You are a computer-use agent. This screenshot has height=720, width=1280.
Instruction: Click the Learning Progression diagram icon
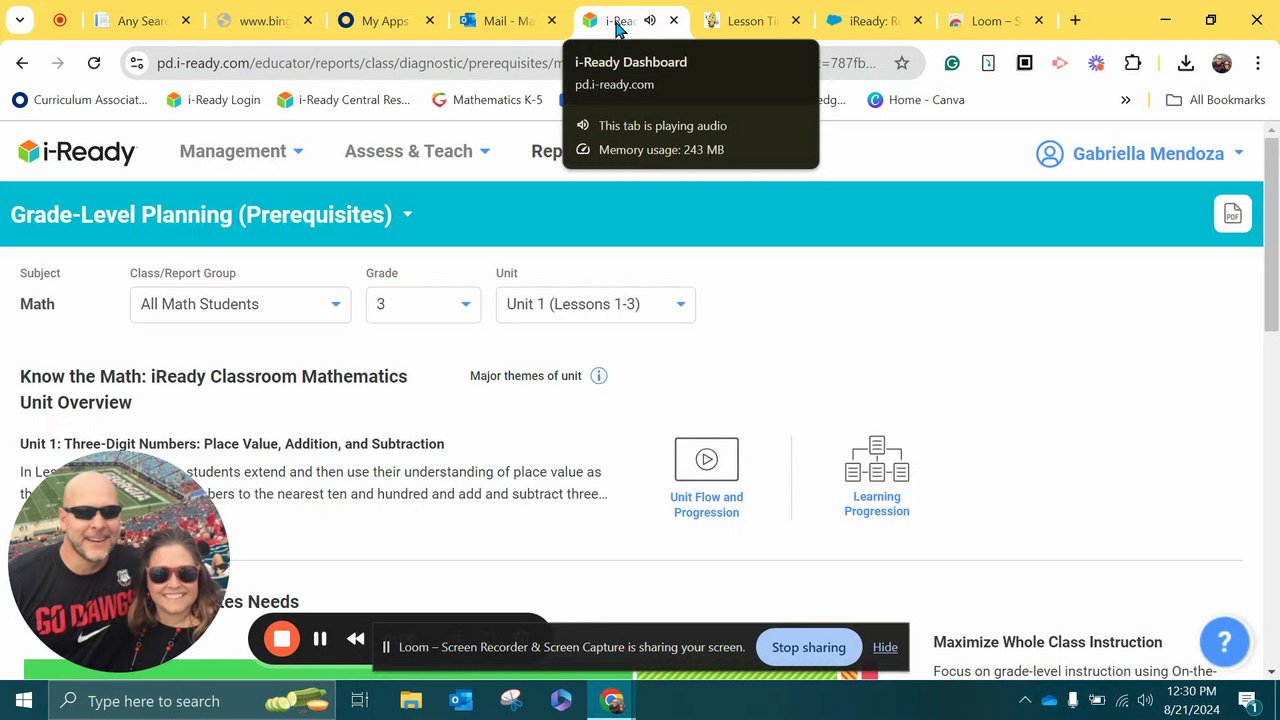[x=877, y=459]
